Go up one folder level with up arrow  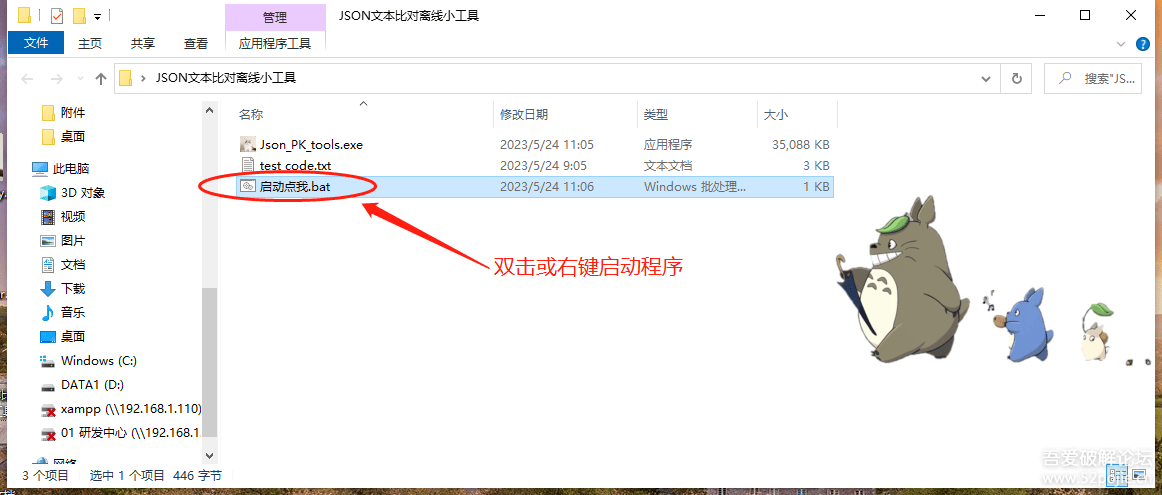tap(102, 79)
